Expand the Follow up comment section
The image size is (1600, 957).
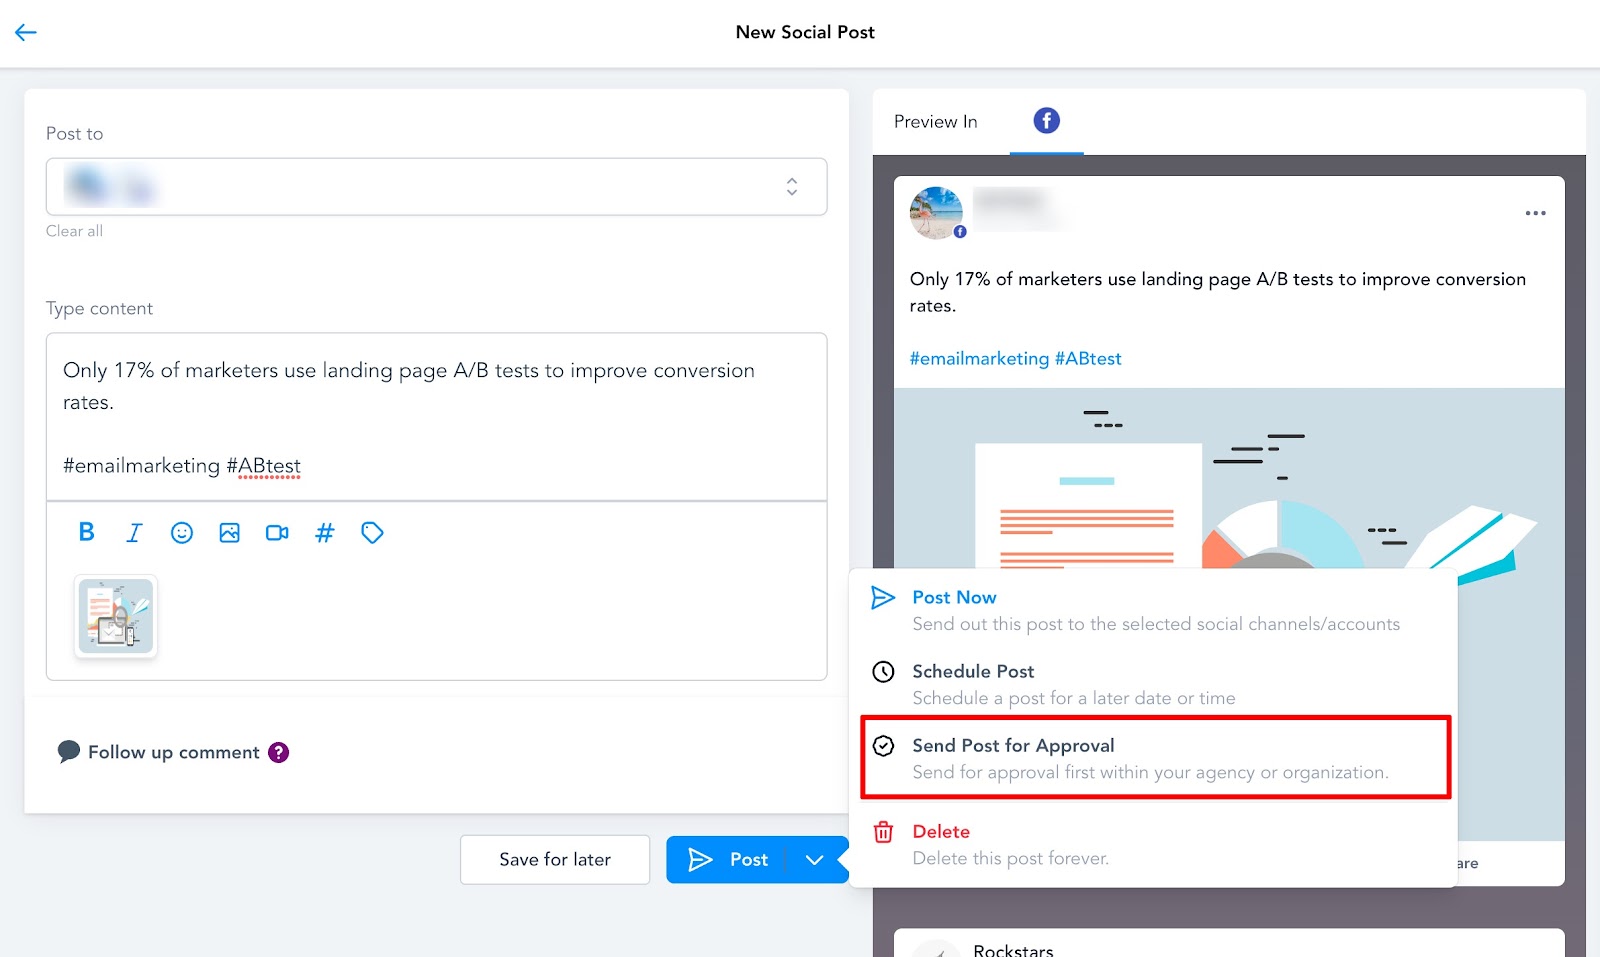pyautogui.click(x=159, y=752)
